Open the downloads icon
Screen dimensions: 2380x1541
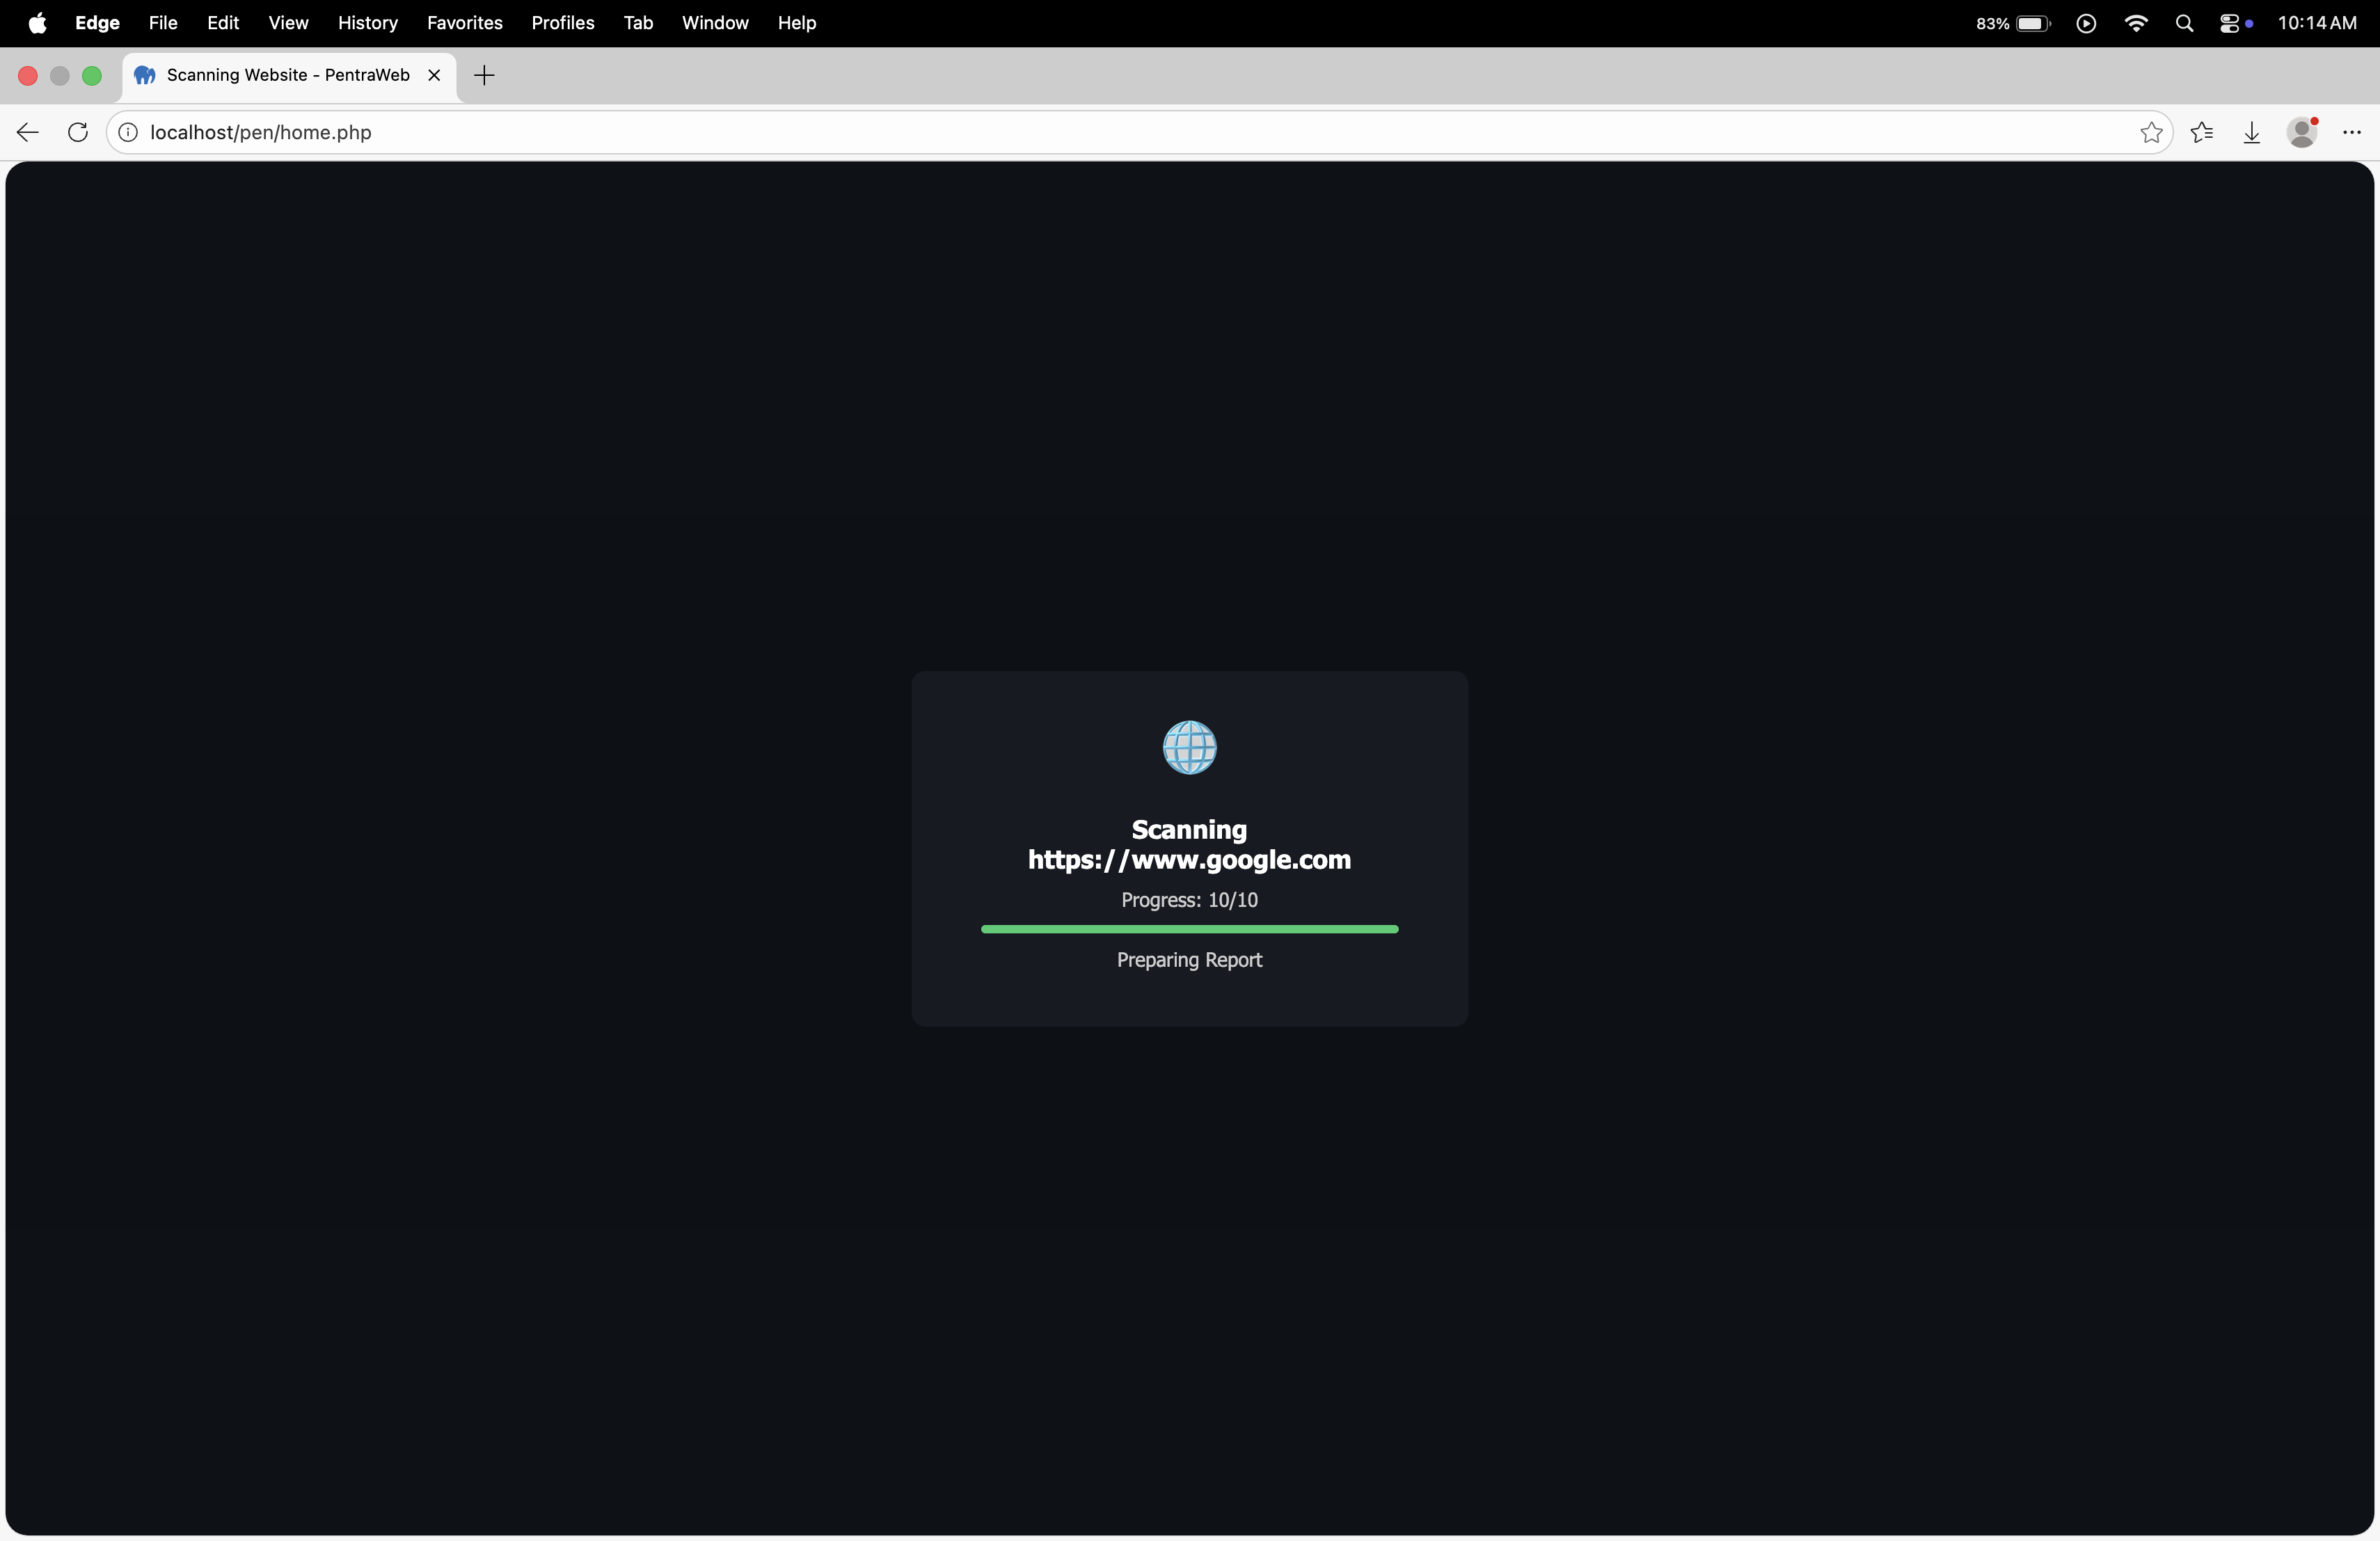[2251, 132]
